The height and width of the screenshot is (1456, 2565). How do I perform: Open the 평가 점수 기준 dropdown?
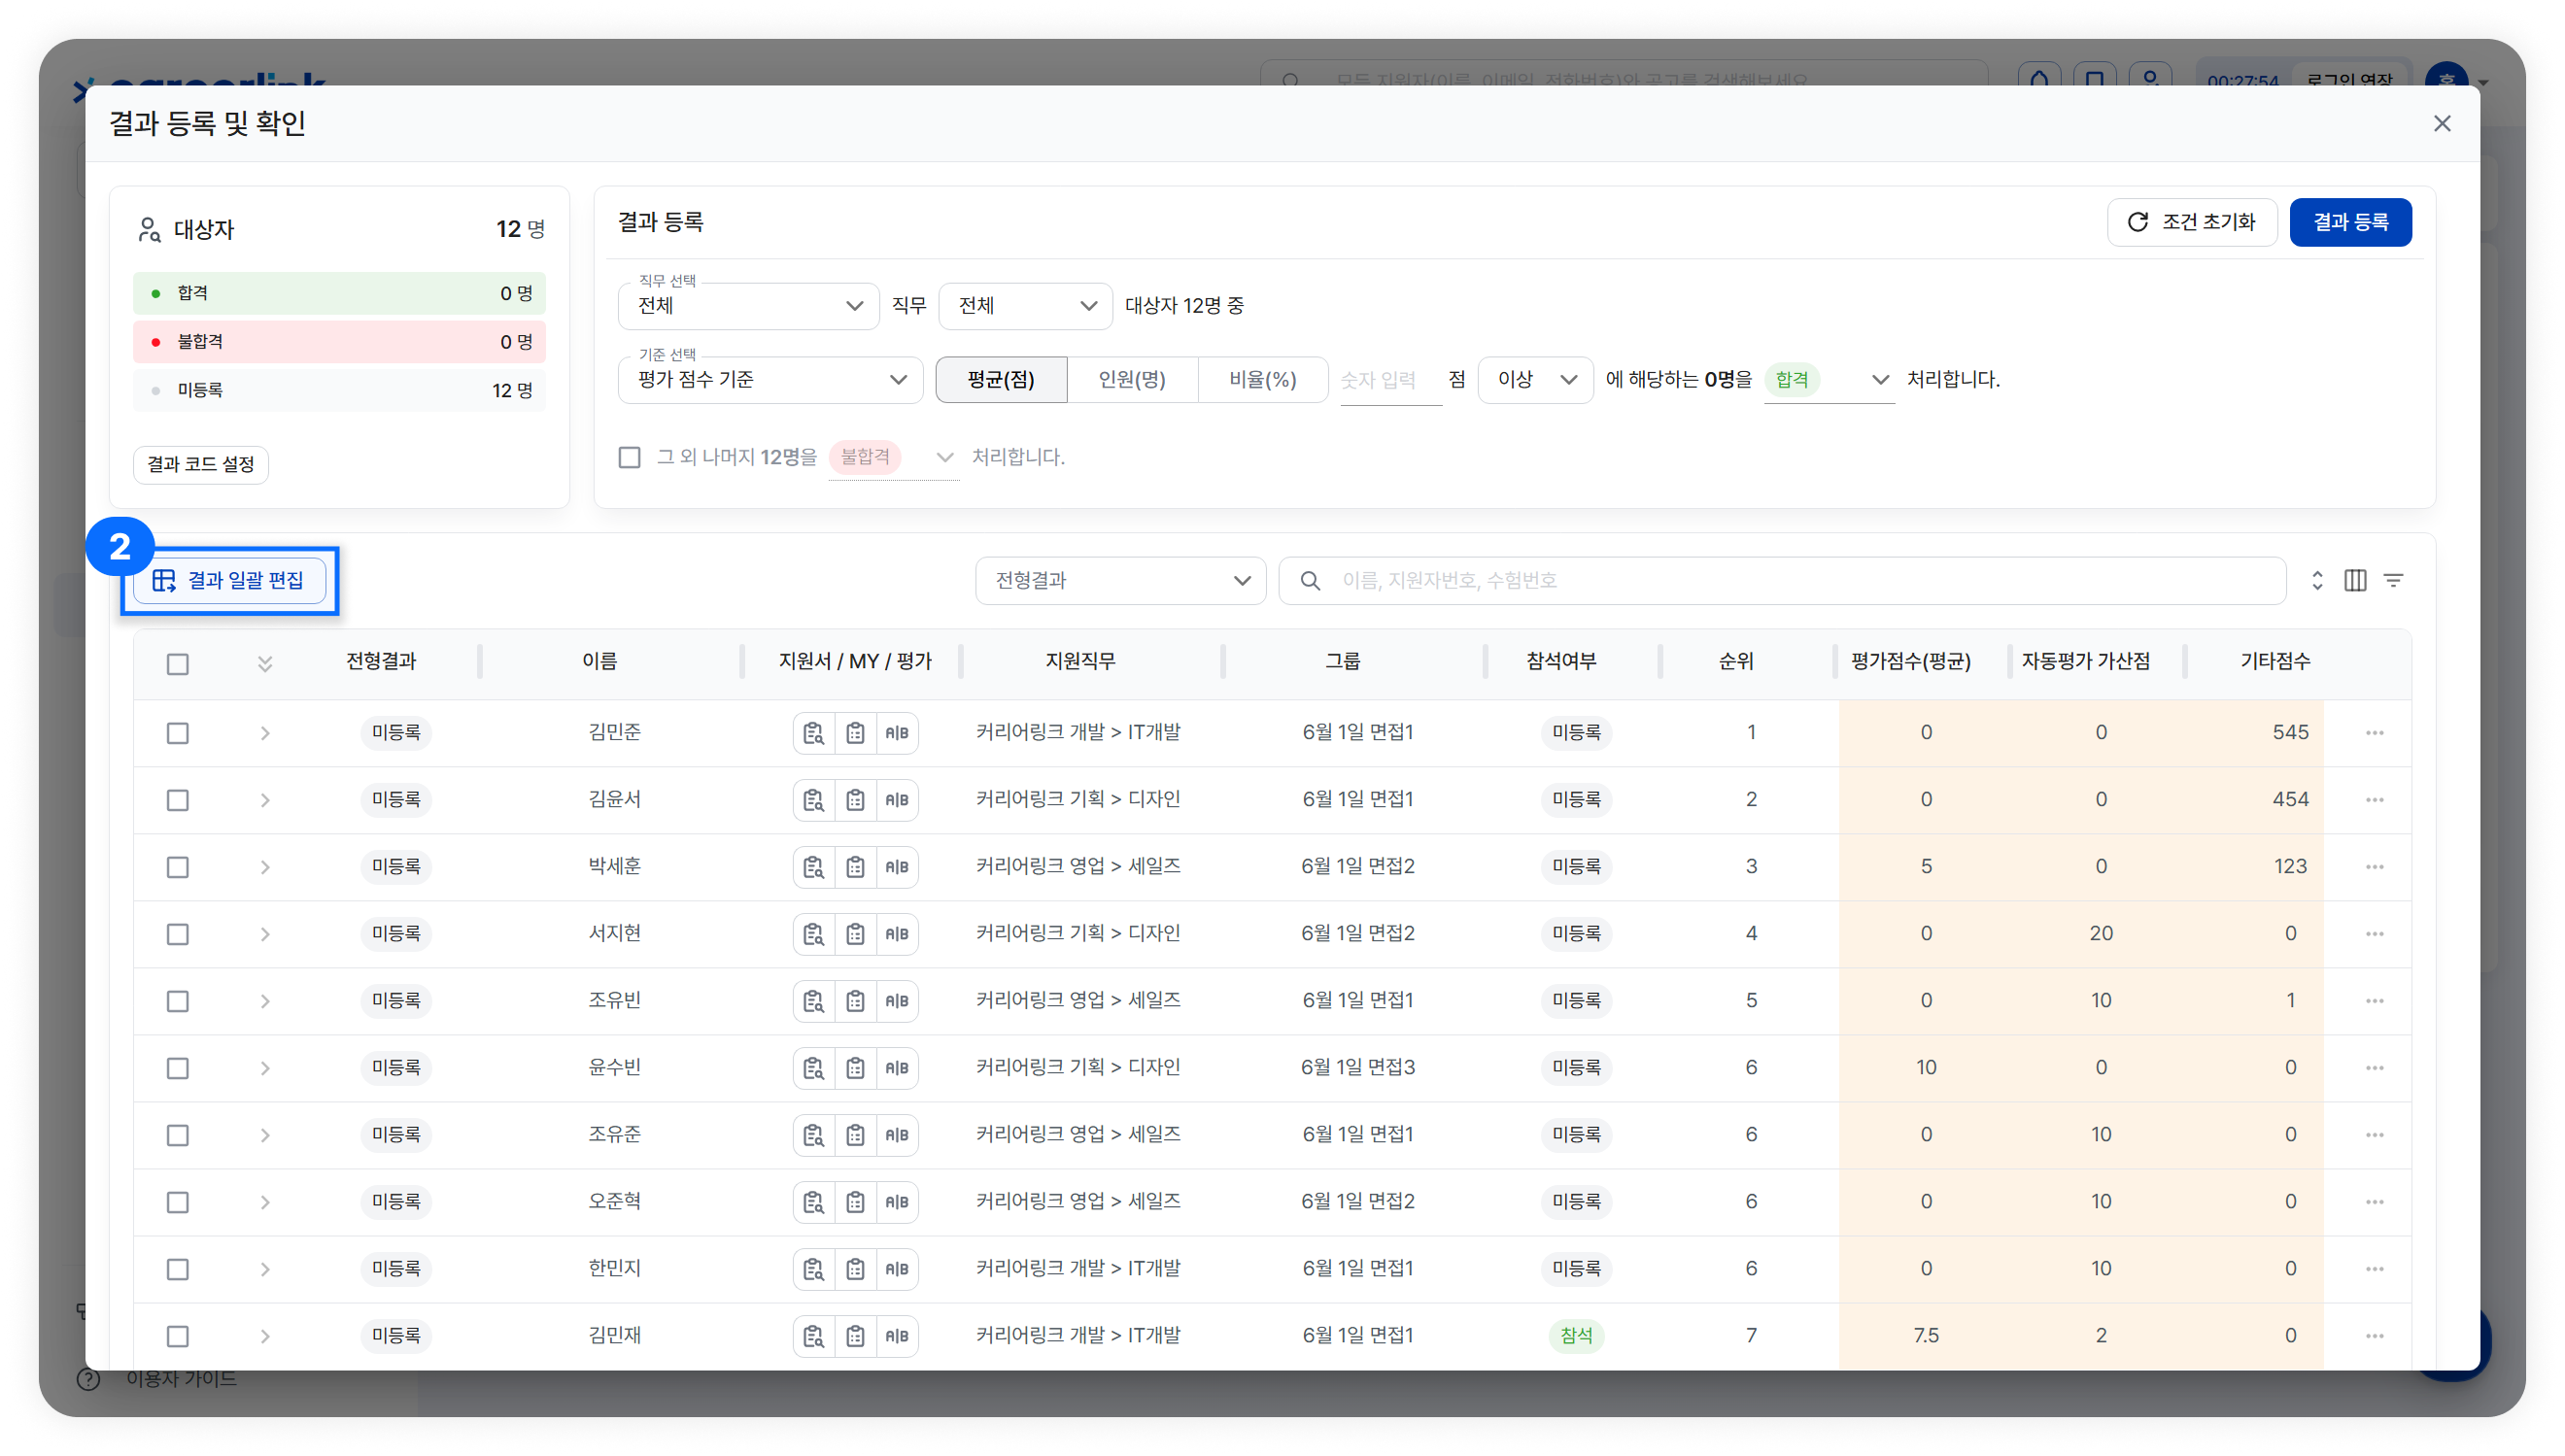coord(770,380)
